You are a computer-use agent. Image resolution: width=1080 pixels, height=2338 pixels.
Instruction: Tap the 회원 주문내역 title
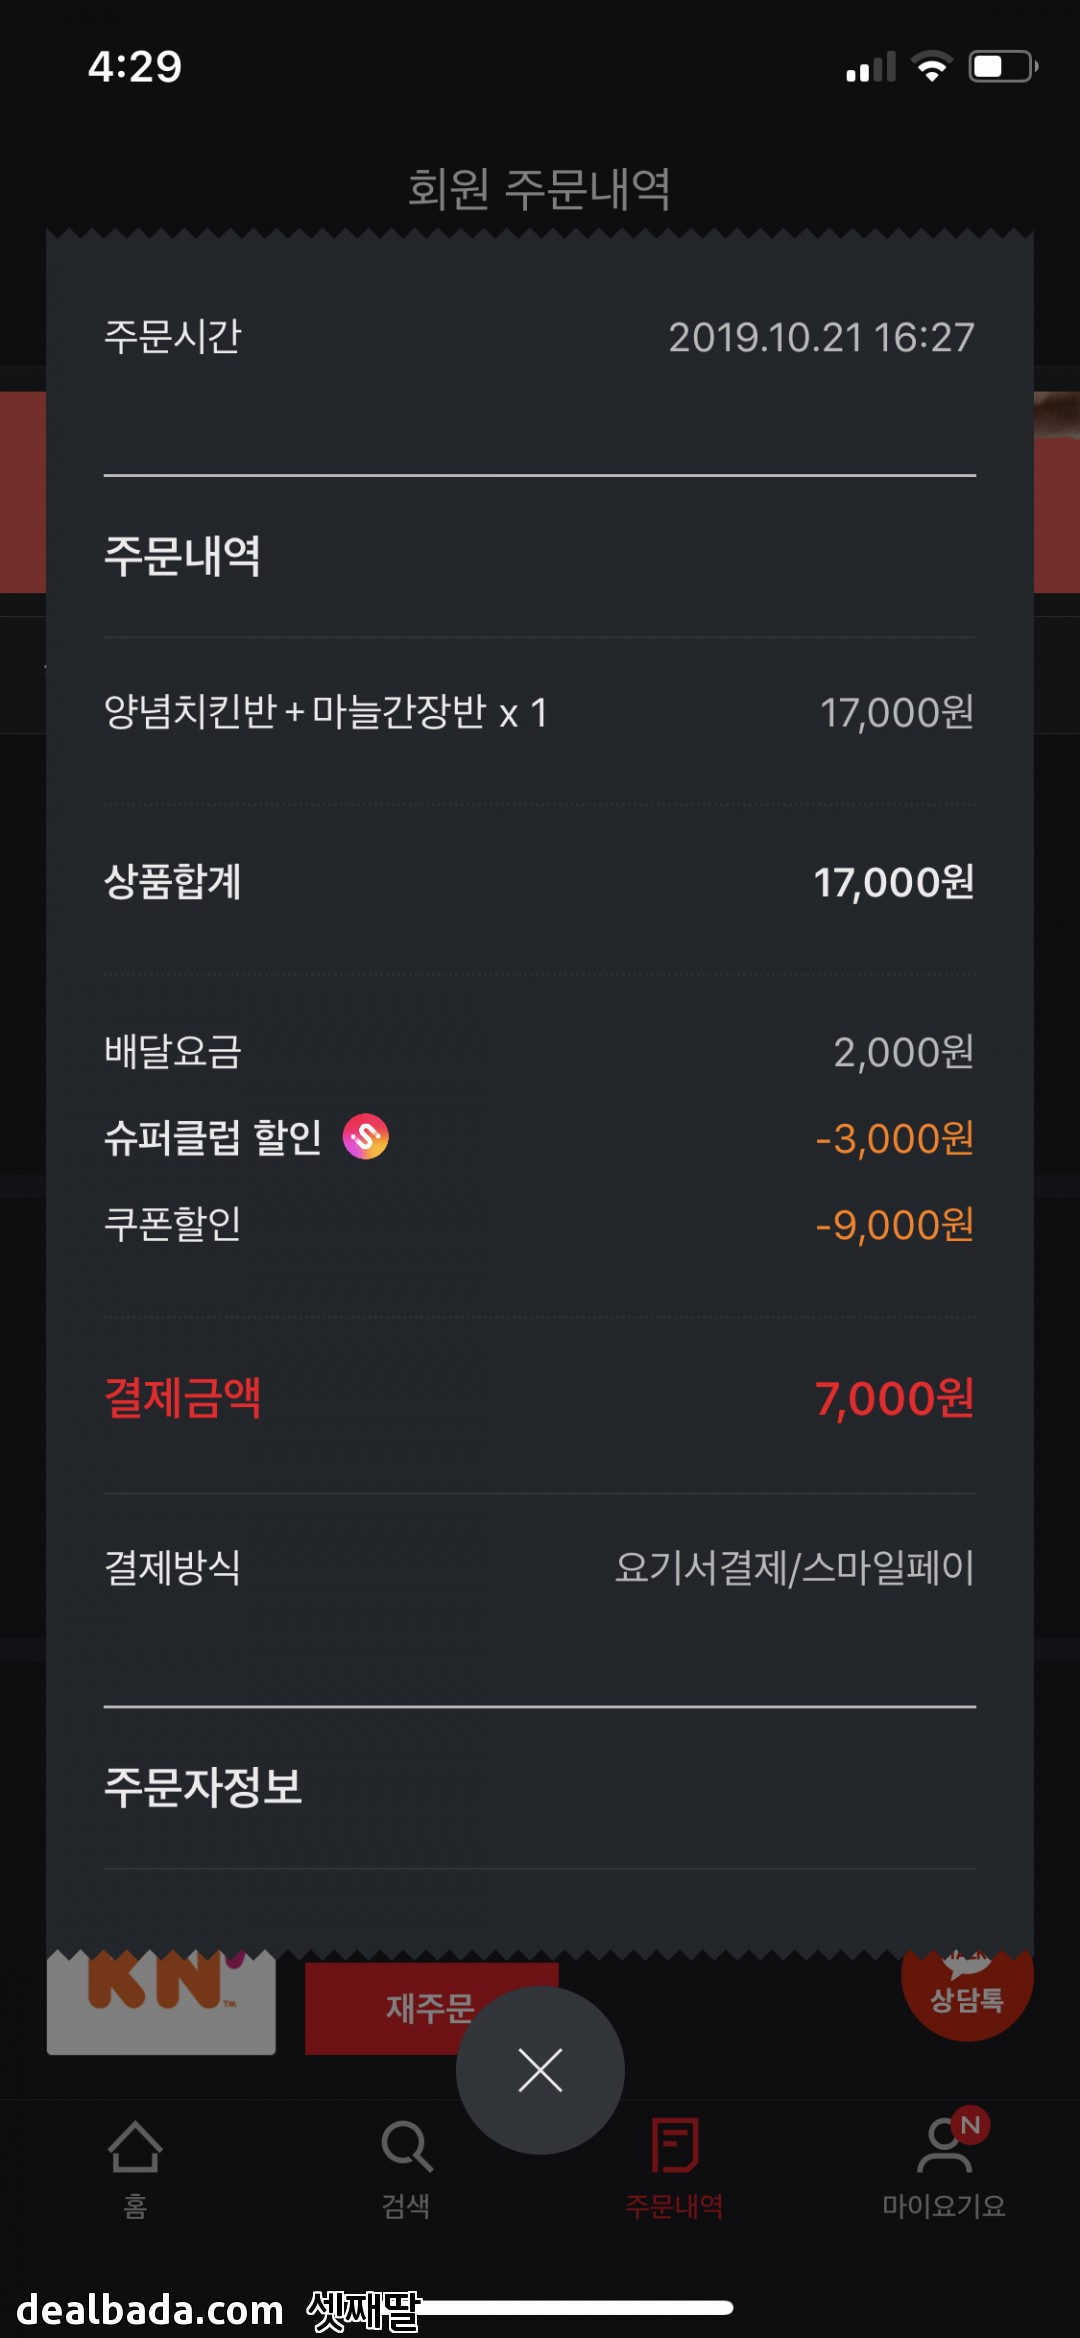point(539,189)
